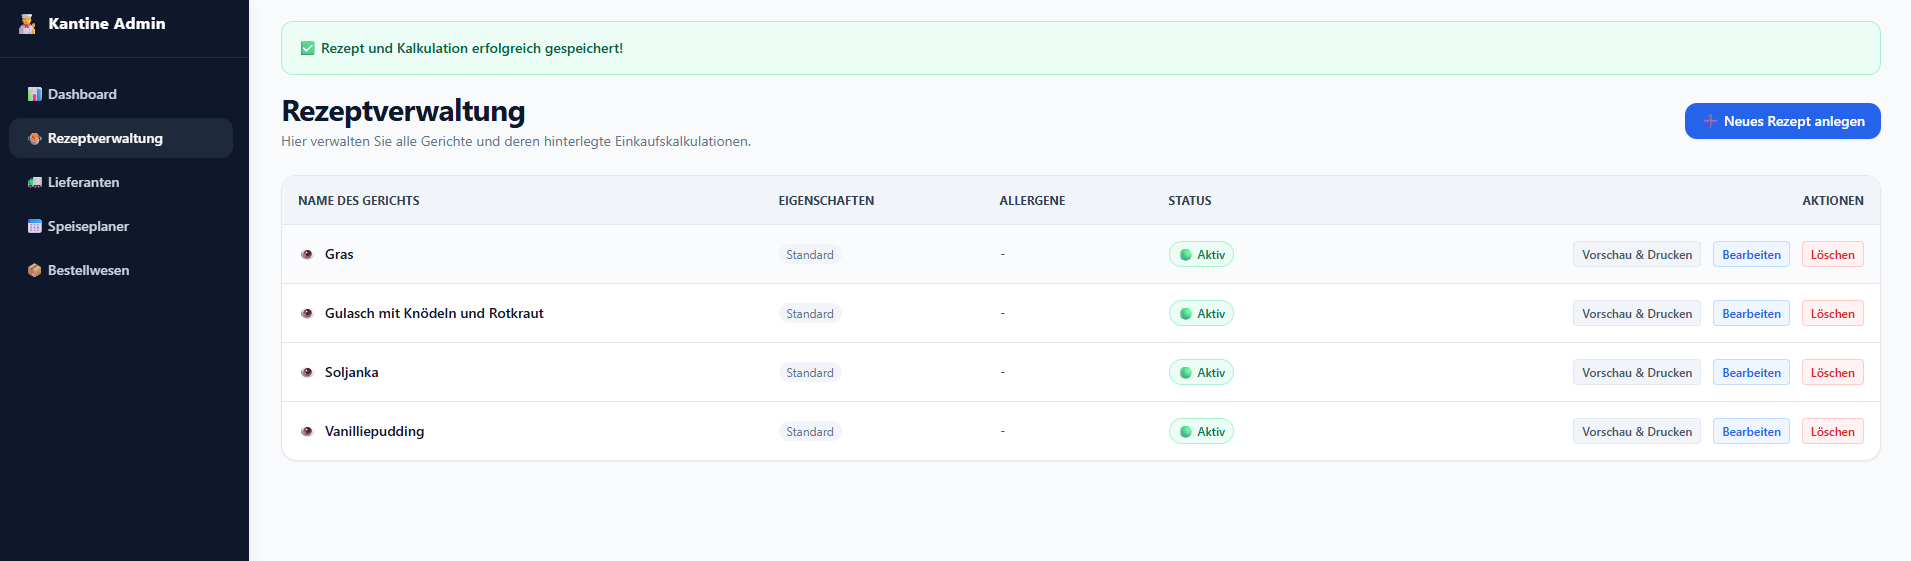Click the Standard tag in the Gras row
The image size is (1911, 561).
[x=810, y=254]
